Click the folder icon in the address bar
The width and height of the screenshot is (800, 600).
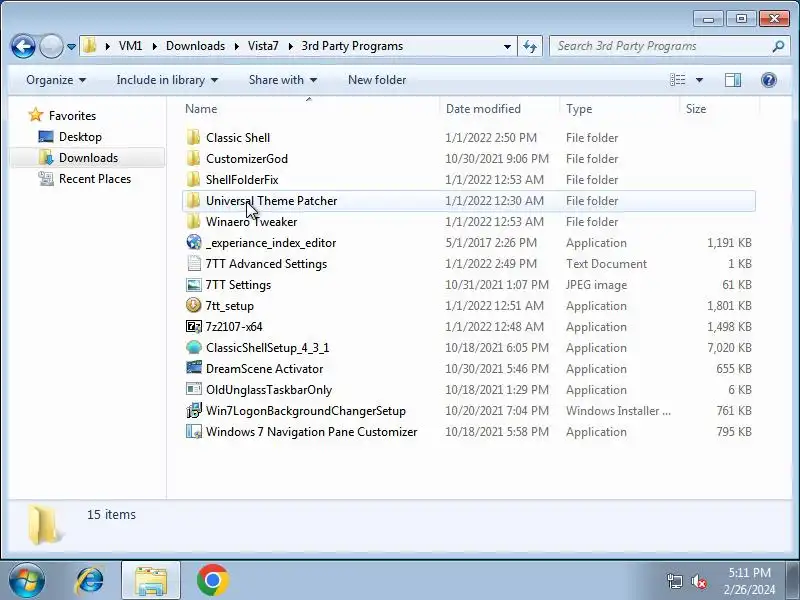tap(90, 46)
